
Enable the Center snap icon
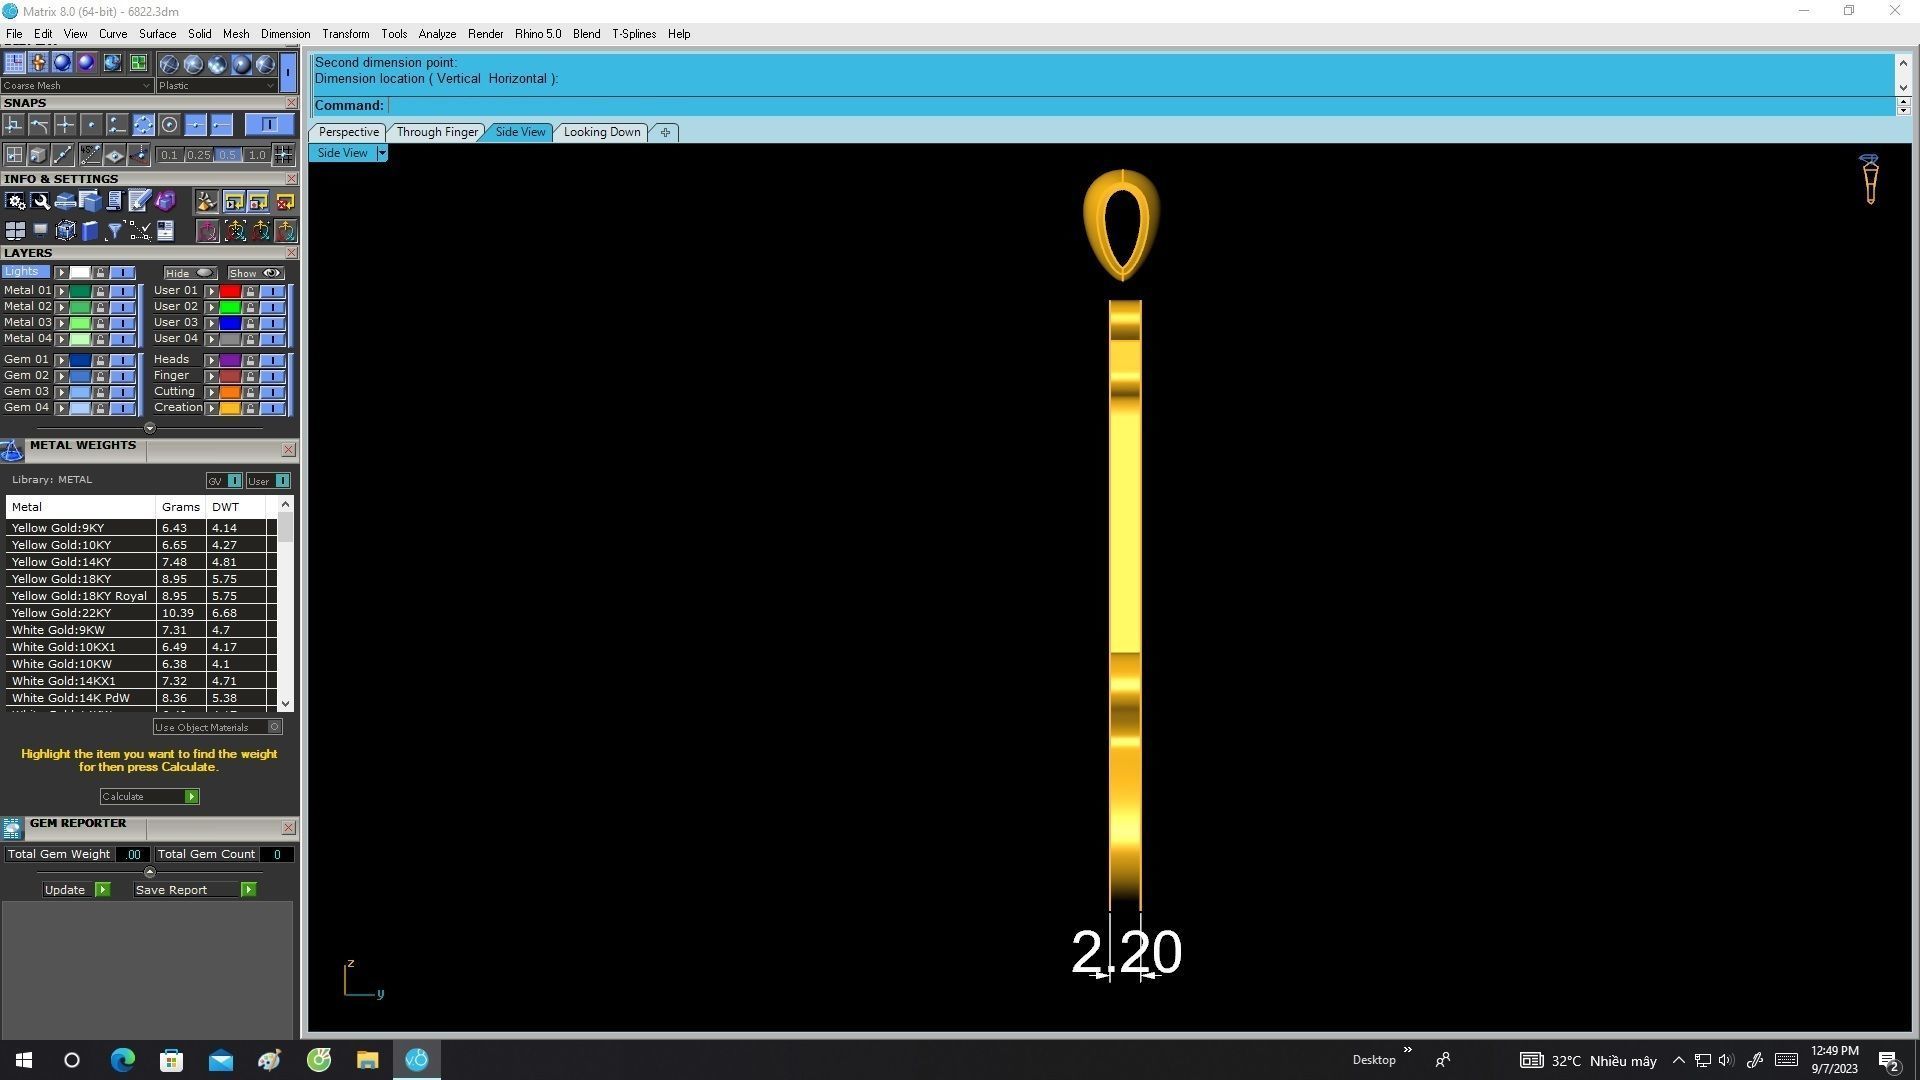pos(169,125)
